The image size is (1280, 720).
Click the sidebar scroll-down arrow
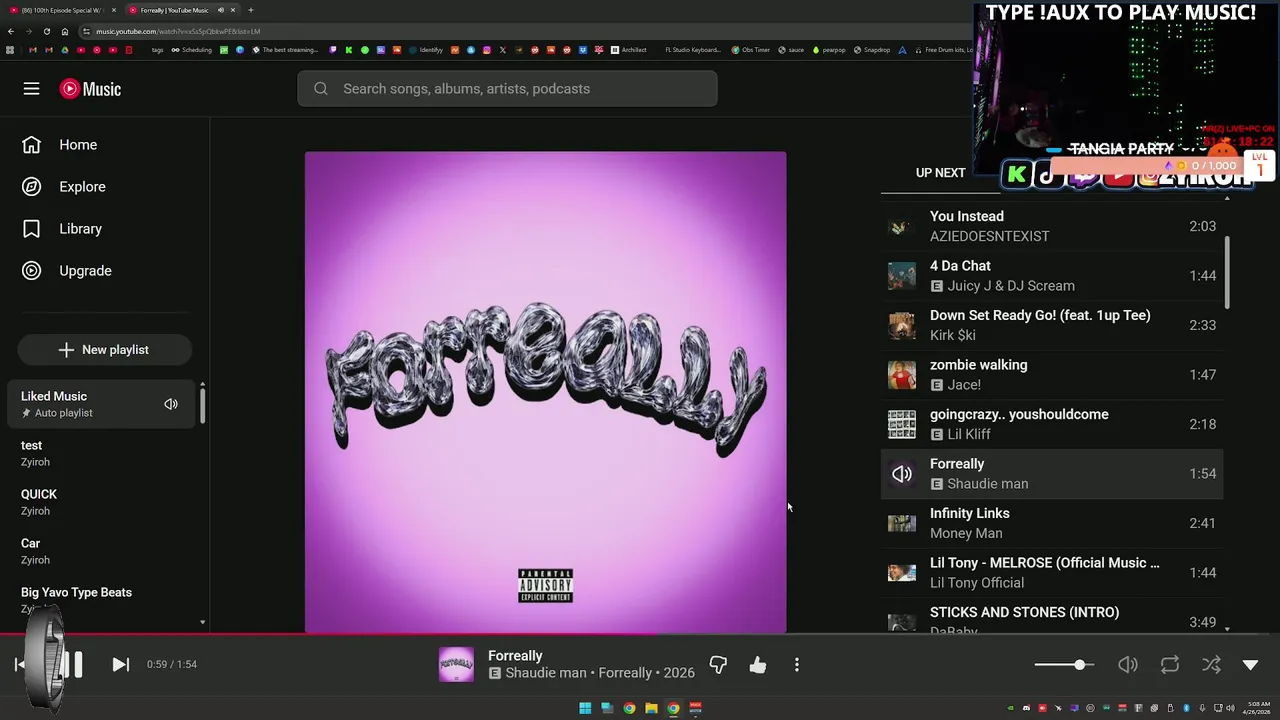pyautogui.click(x=202, y=622)
